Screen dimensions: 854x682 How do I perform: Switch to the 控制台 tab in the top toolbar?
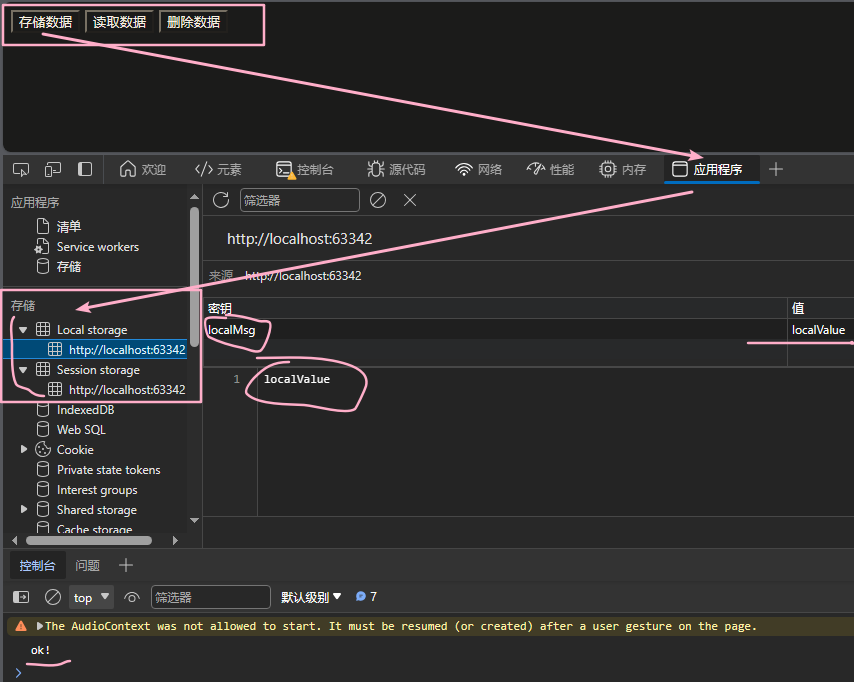[x=304, y=169]
